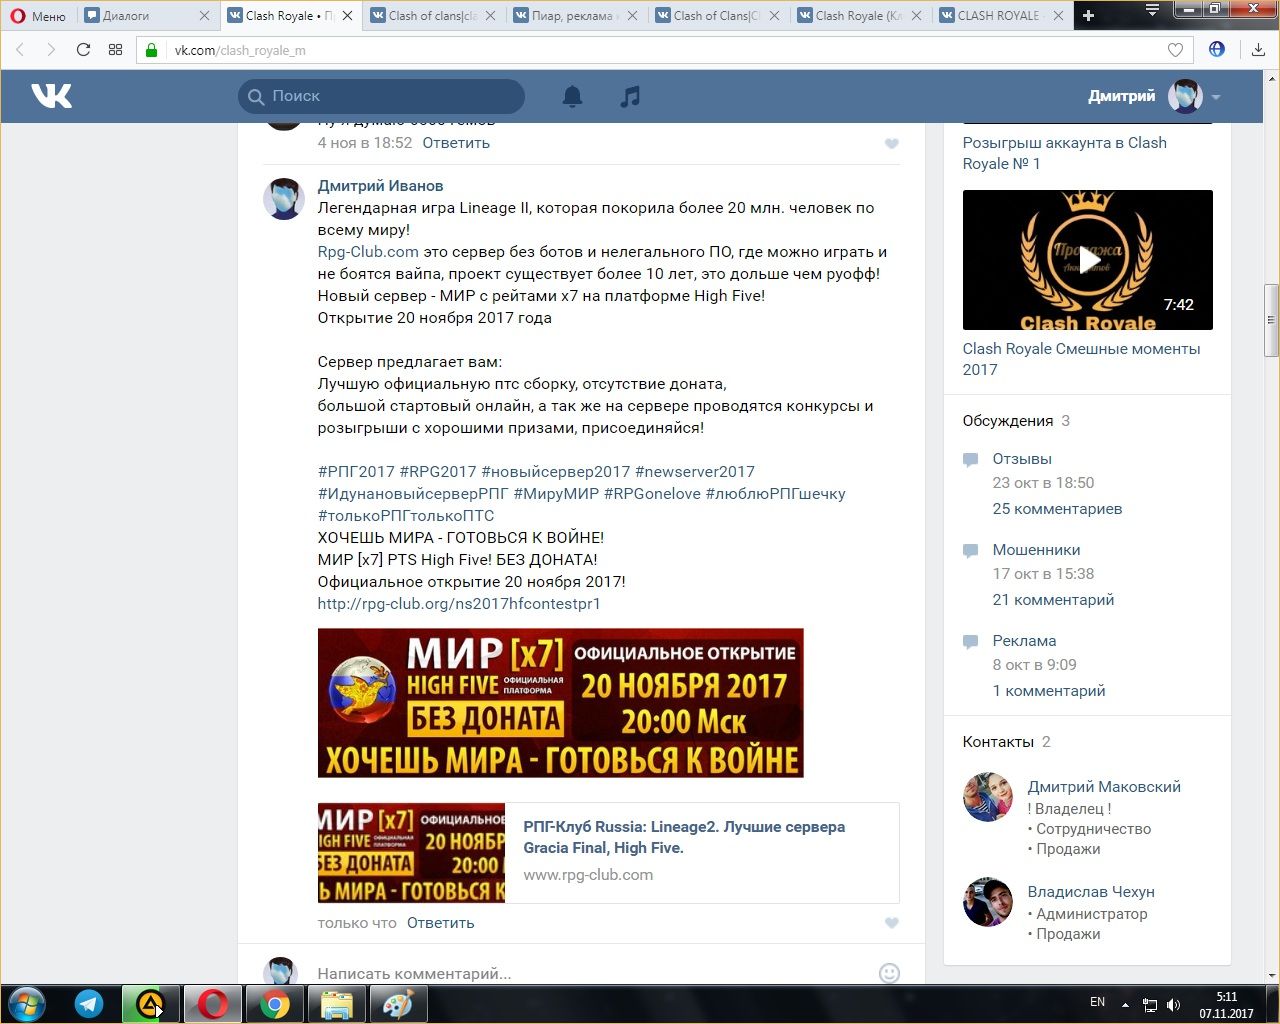The image size is (1280, 1024).
Task: Open the tab list menu icon
Action: [1152, 10]
